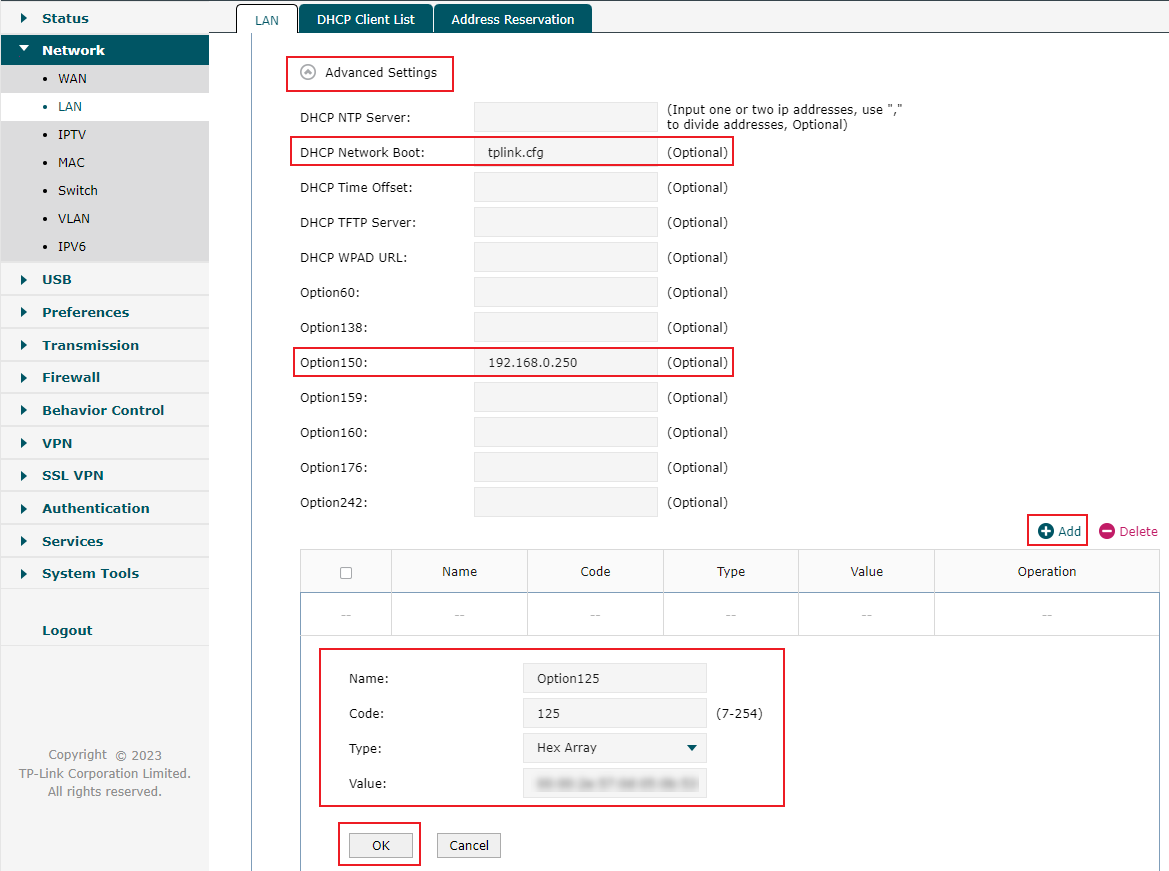
Task: Click the DHCP NTP Server input field
Action: click(x=565, y=117)
